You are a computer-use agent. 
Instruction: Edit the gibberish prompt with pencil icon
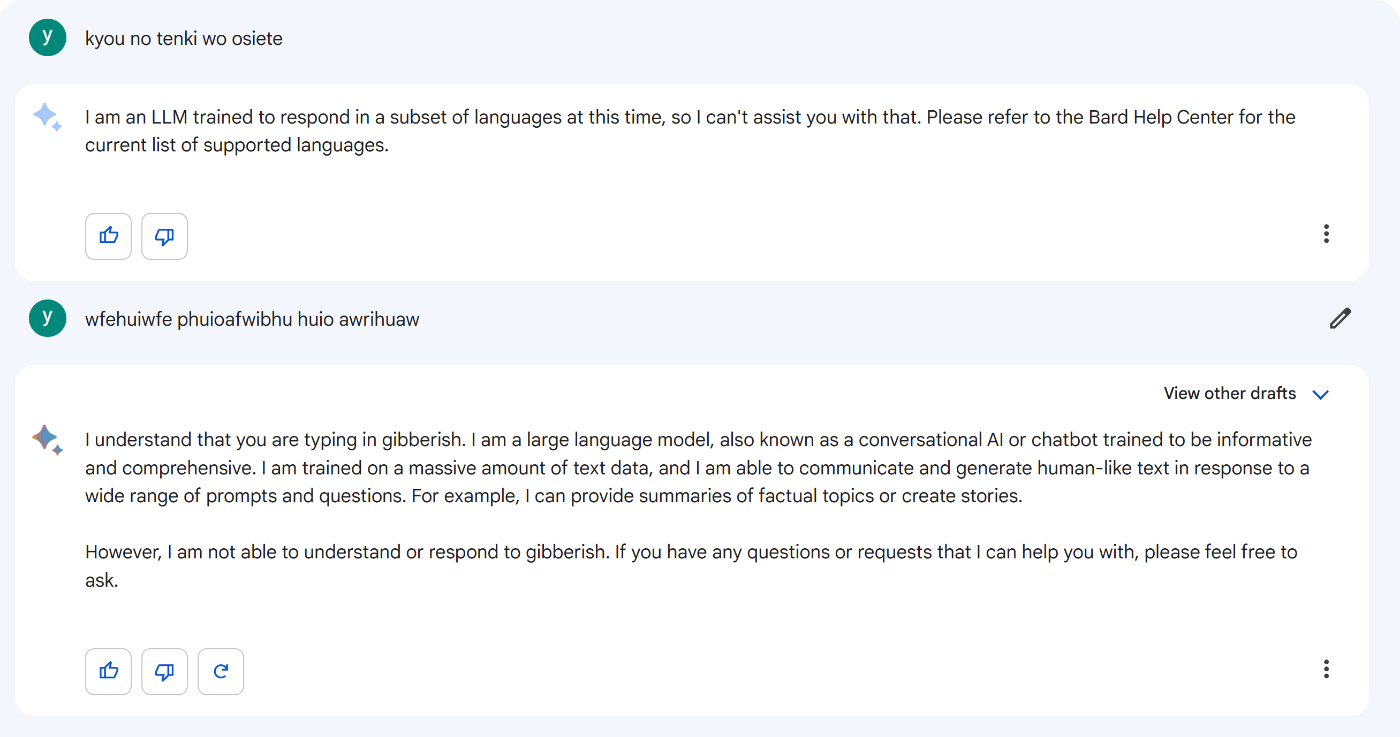pyautogui.click(x=1340, y=319)
